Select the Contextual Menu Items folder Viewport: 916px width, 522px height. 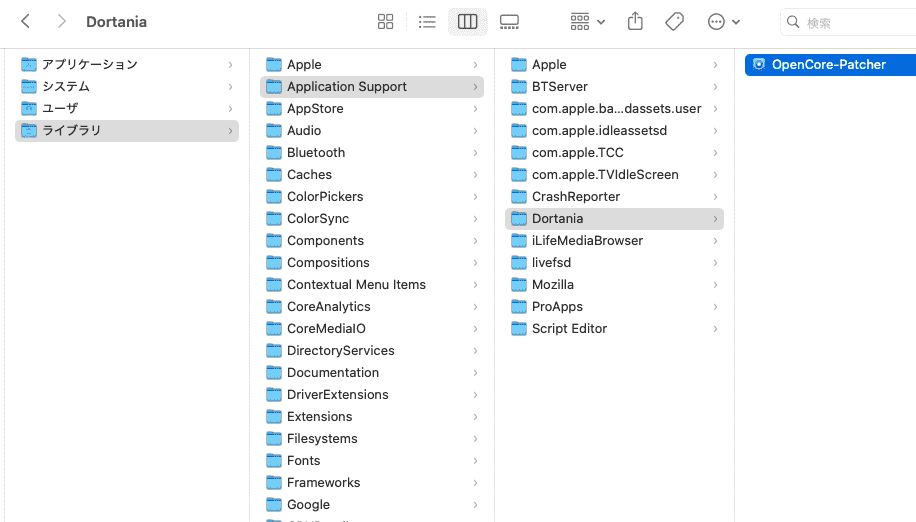[x=372, y=284]
